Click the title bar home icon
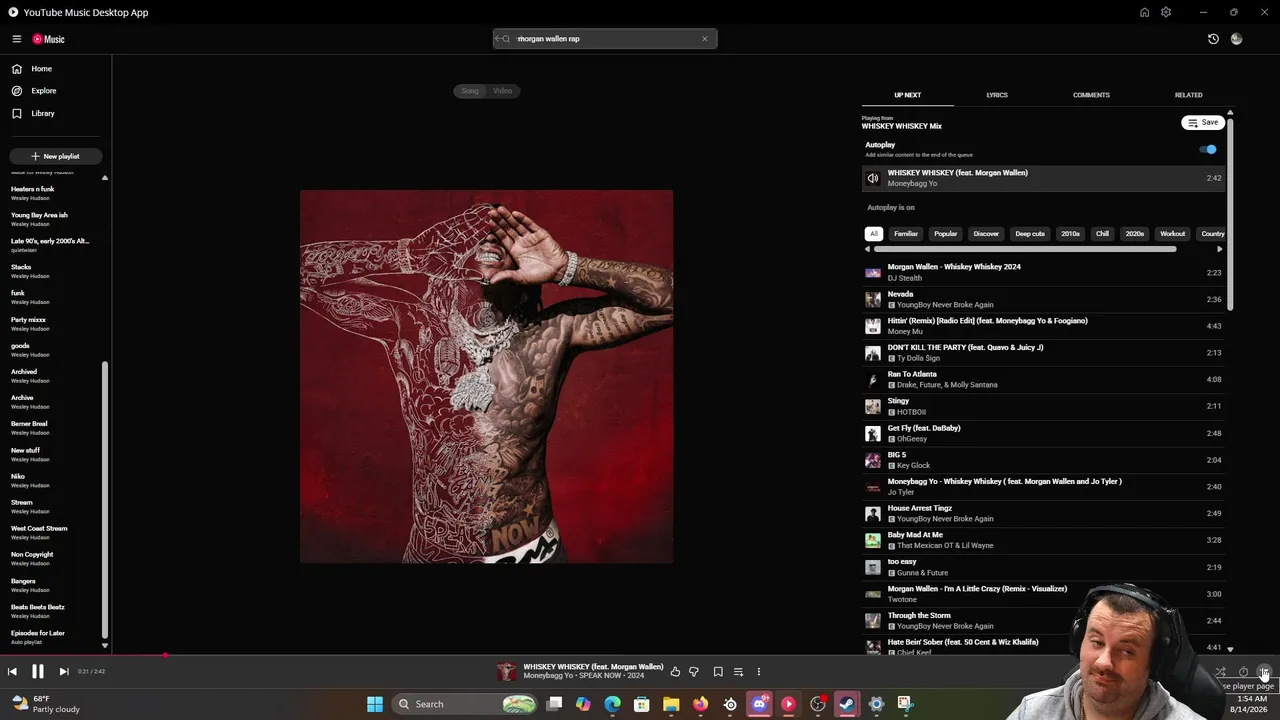Image resolution: width=1280 pixels, height=720 pixels. (x=1144, y=12)
